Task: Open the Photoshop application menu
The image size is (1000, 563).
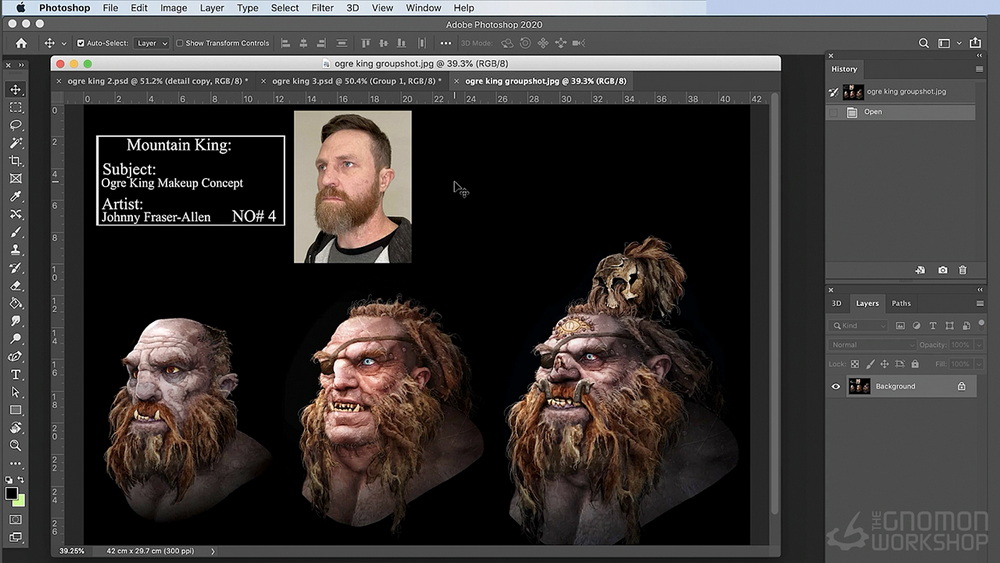Action: tap(64, 8)
